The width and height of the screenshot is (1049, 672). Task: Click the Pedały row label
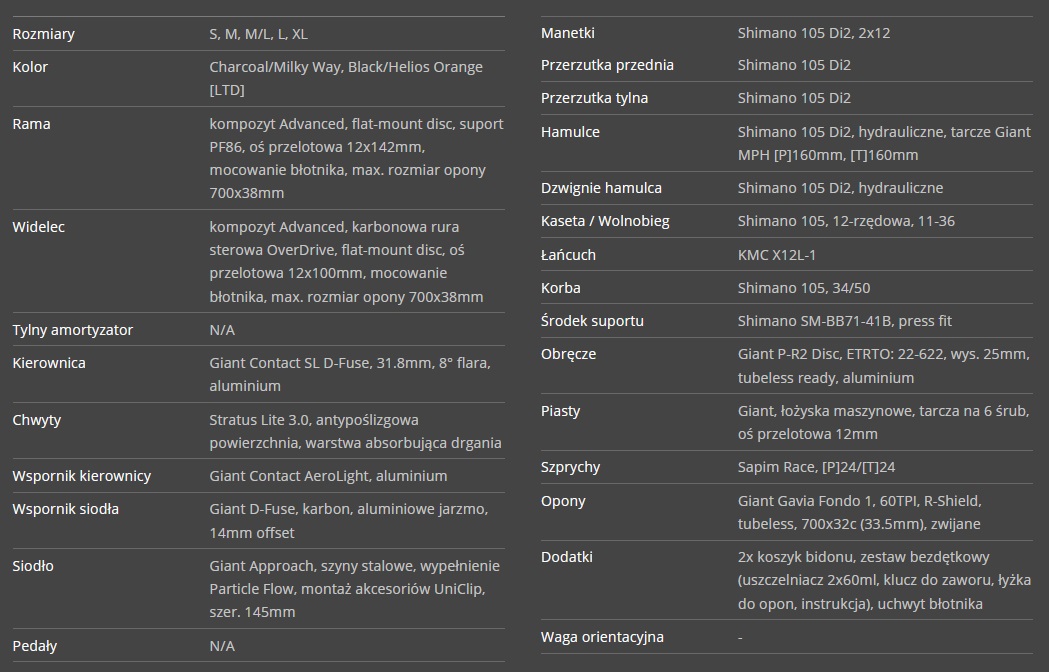35,646
